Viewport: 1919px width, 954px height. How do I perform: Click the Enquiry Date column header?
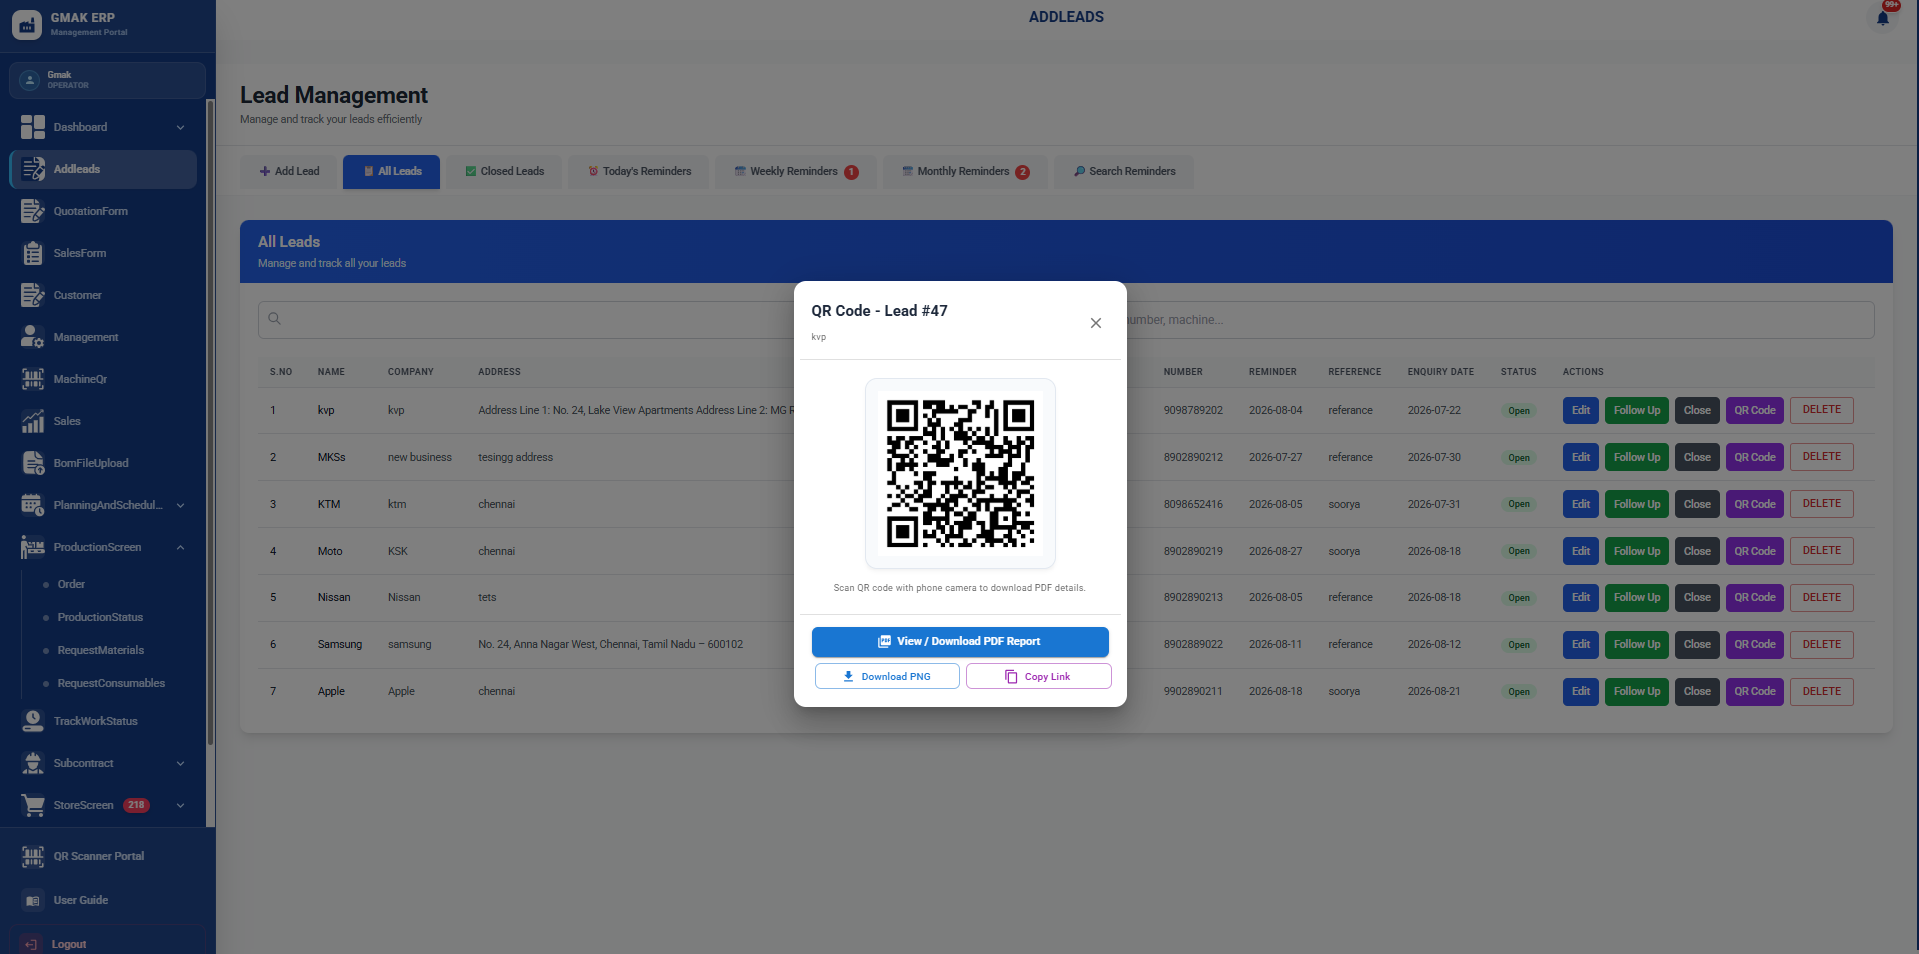tap(1441, 372)
